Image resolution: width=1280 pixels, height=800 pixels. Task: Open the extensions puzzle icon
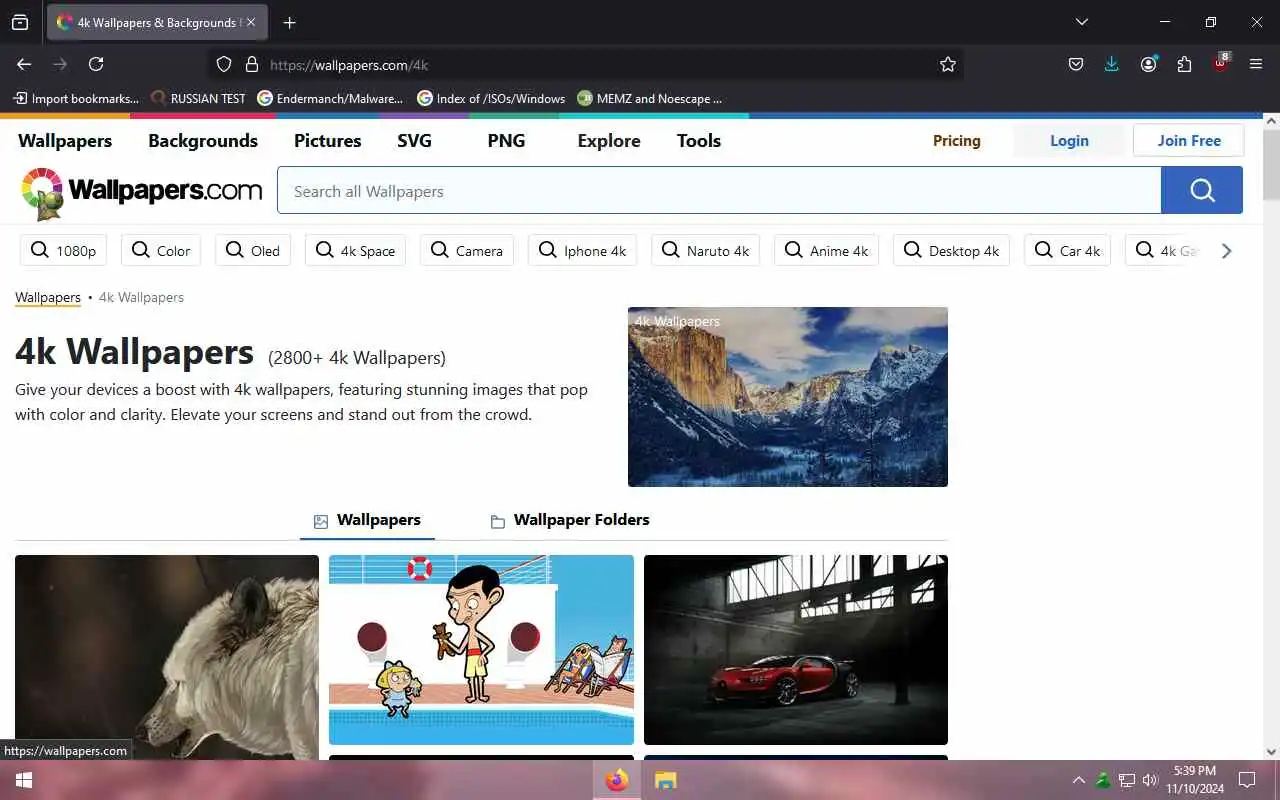[1184, 64]
